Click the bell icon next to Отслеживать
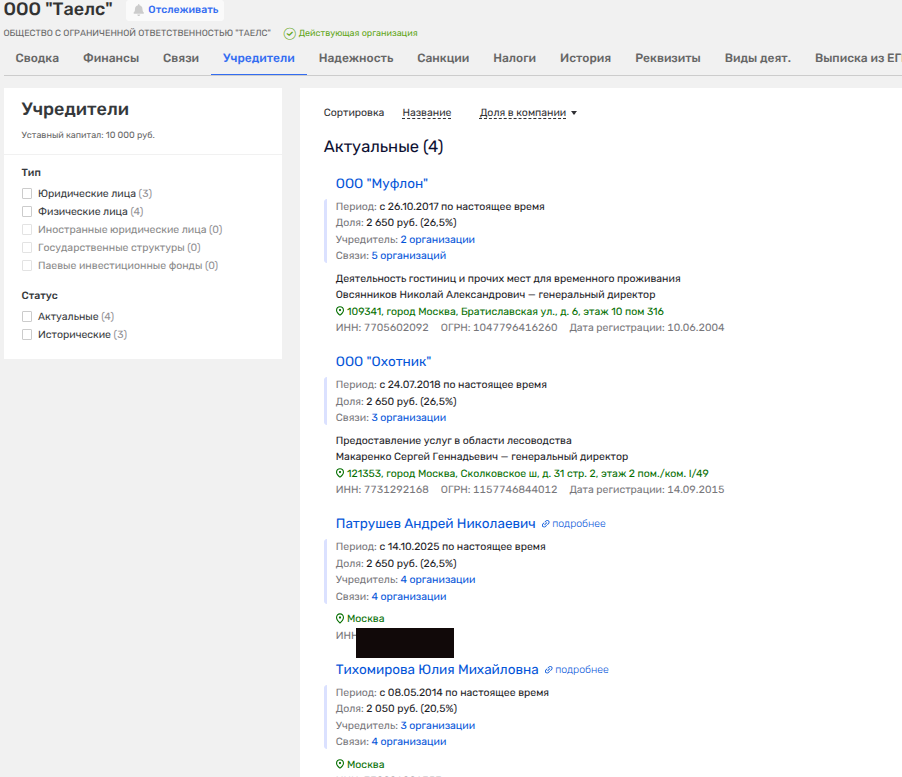The height and width of the screenshot is (777, 902). (x=138, y=10)
